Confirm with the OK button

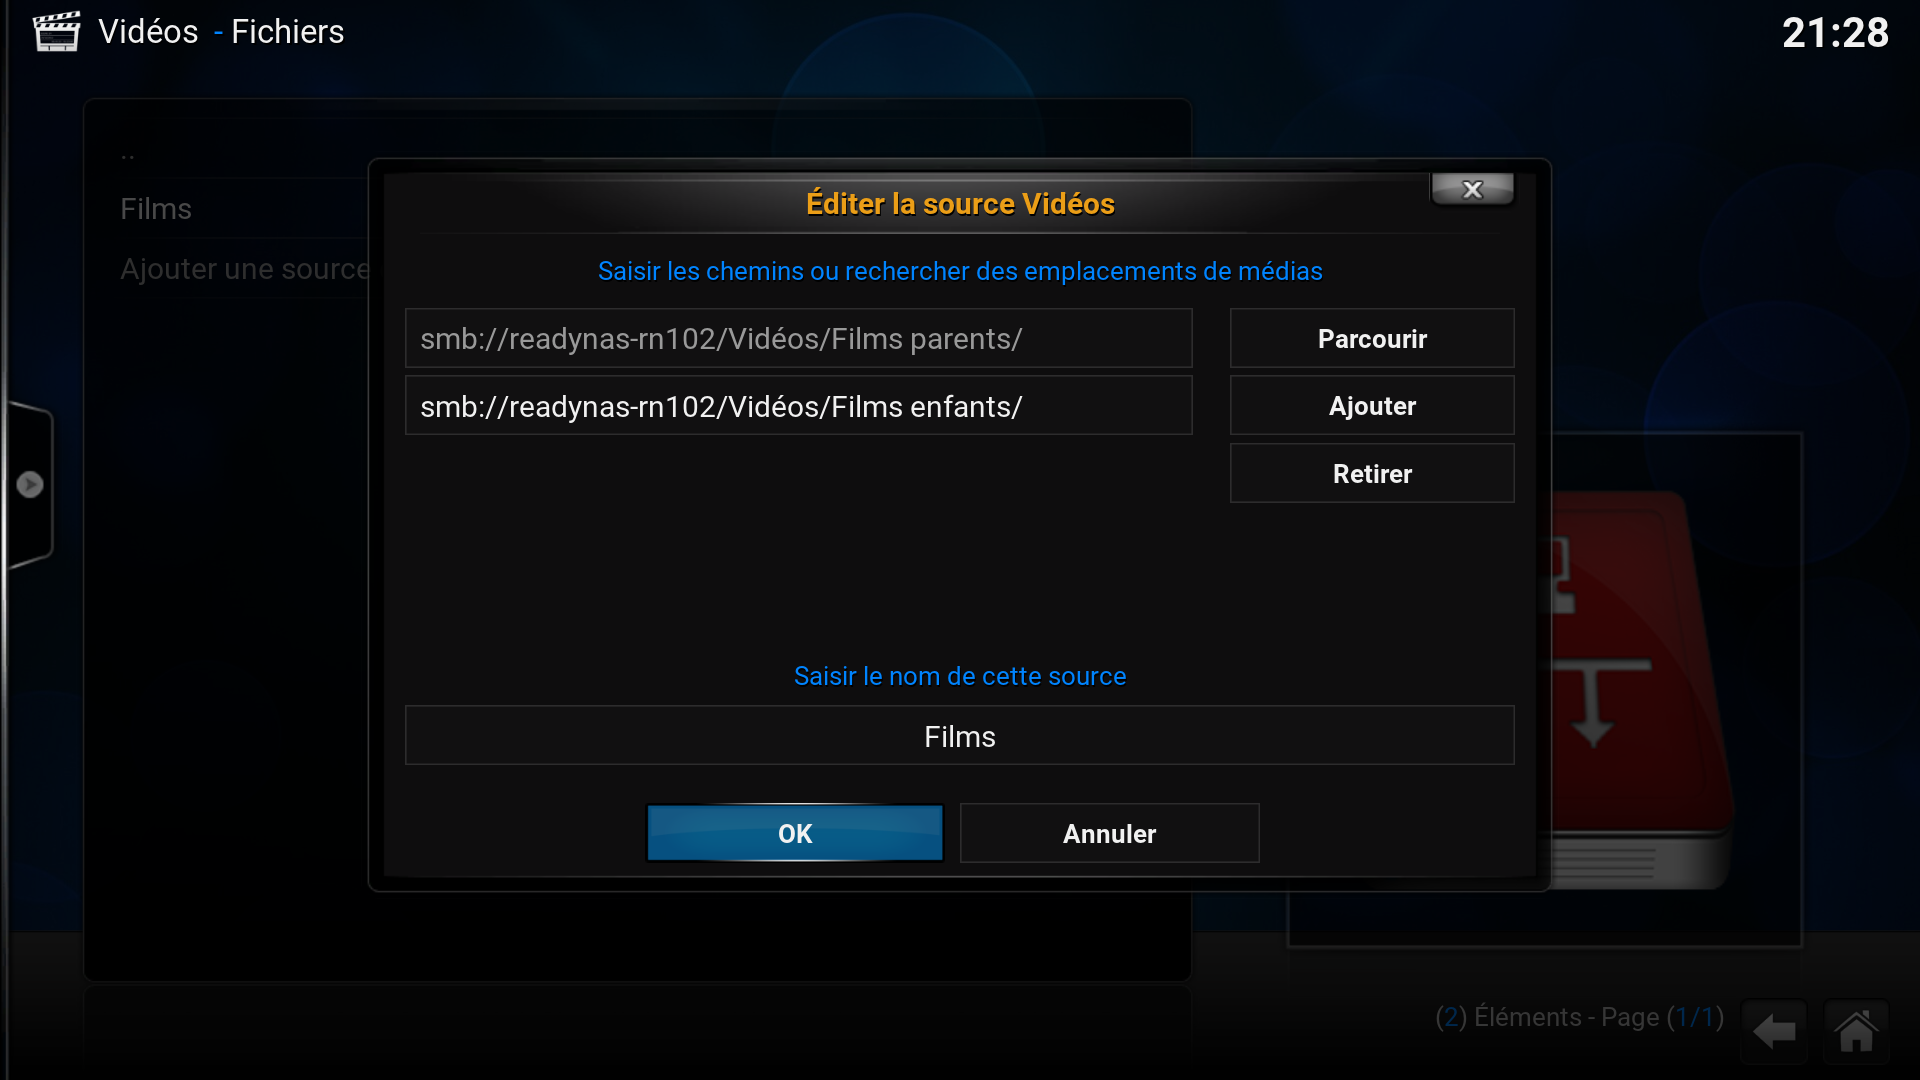(x=795, y=833)
